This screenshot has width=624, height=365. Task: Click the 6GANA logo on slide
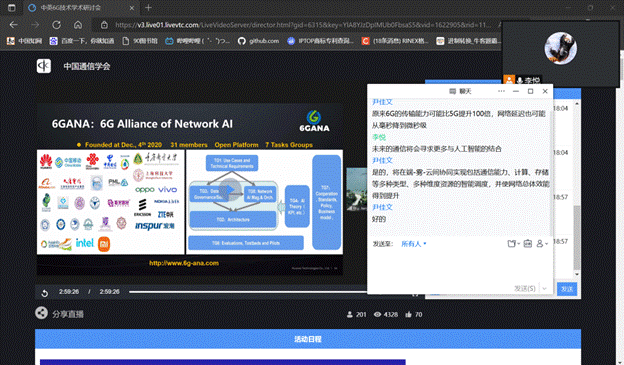pos(314,121)
